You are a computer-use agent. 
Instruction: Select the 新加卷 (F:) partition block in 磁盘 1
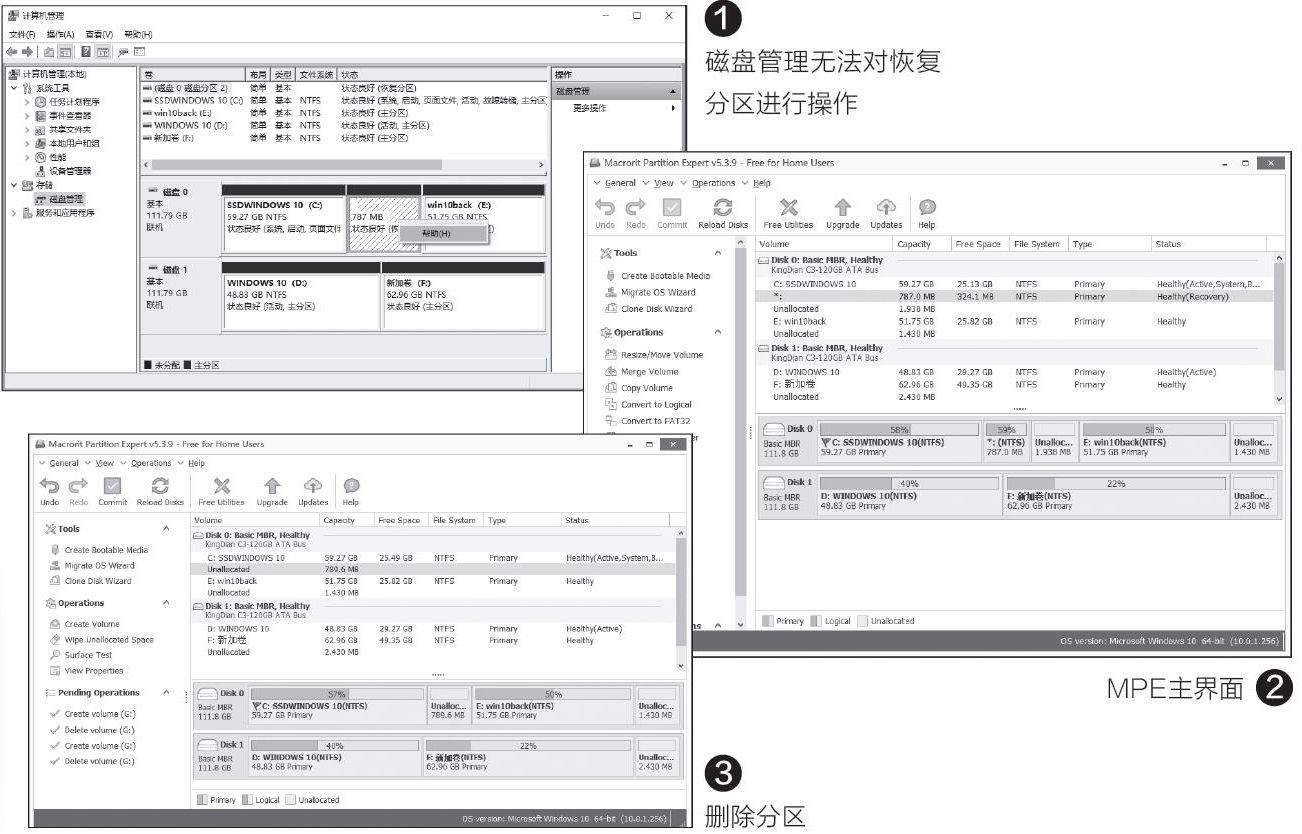pyautogui.click(x=464, y=295)
